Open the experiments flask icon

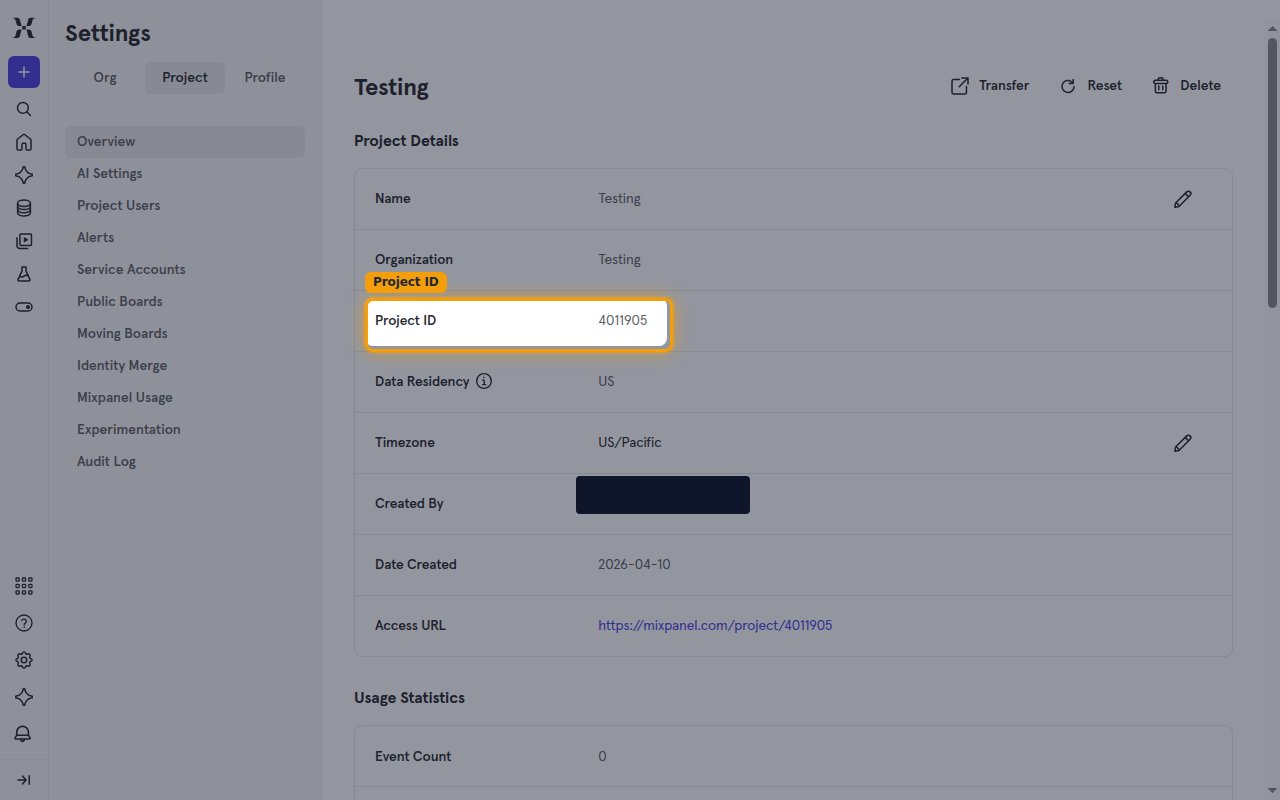point(24,274)
